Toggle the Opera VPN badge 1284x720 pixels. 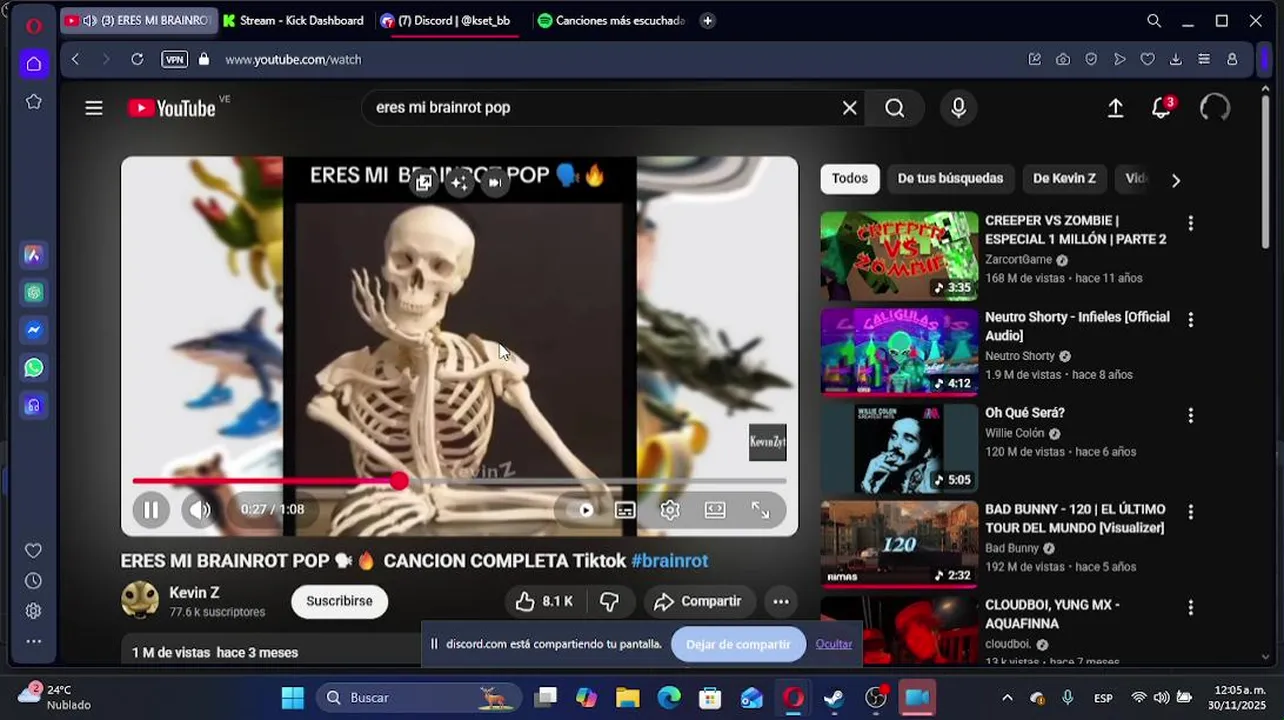tap(174, 59)
